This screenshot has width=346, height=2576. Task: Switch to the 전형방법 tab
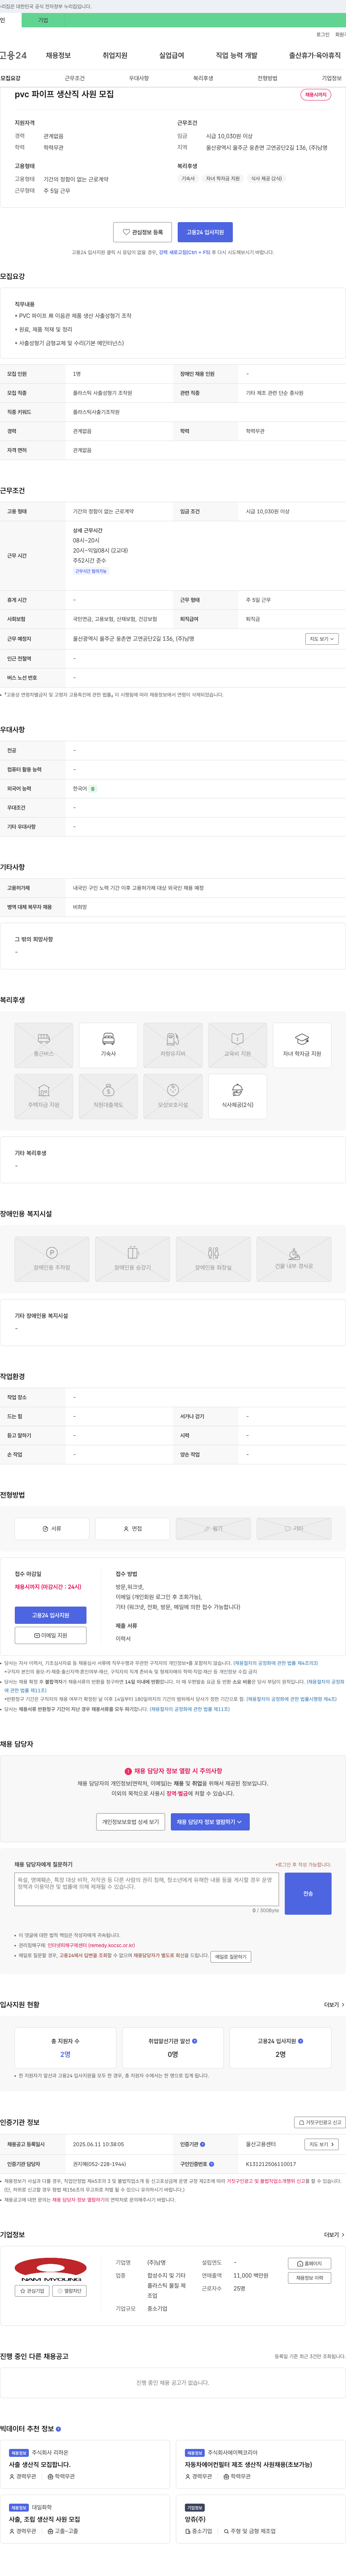click(x=267, y=78)
